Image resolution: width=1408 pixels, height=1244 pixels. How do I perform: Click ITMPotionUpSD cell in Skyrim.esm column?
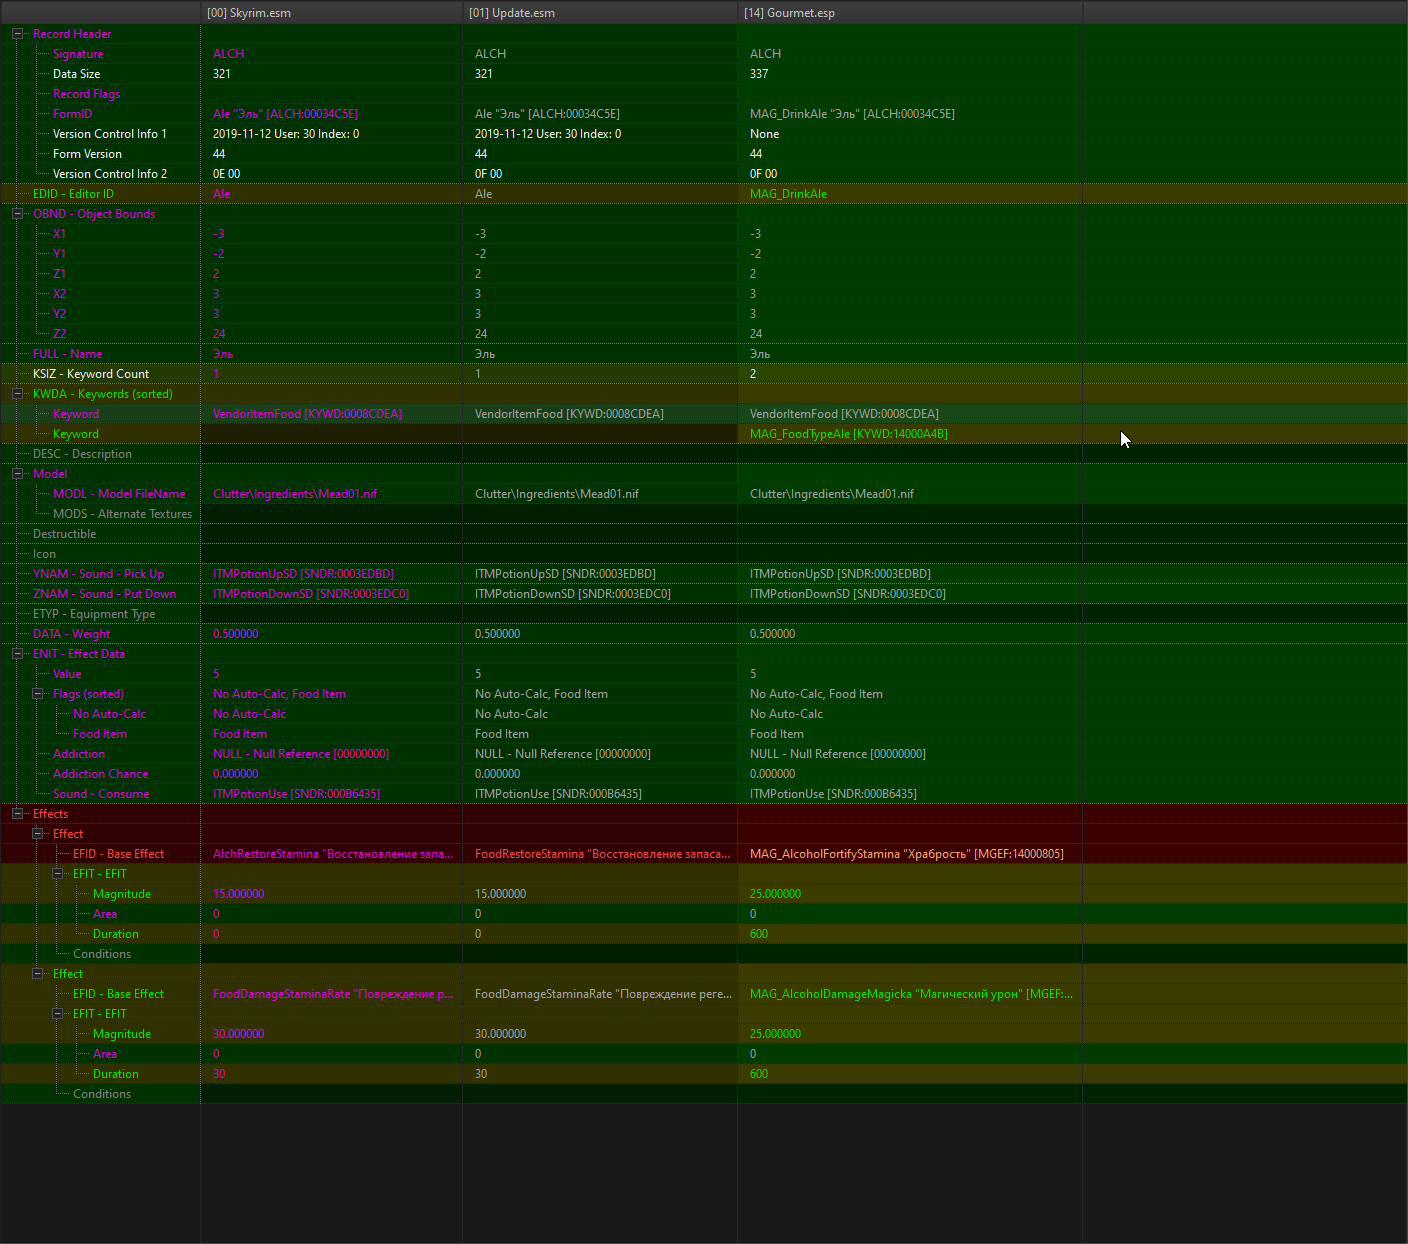point(303,574)
